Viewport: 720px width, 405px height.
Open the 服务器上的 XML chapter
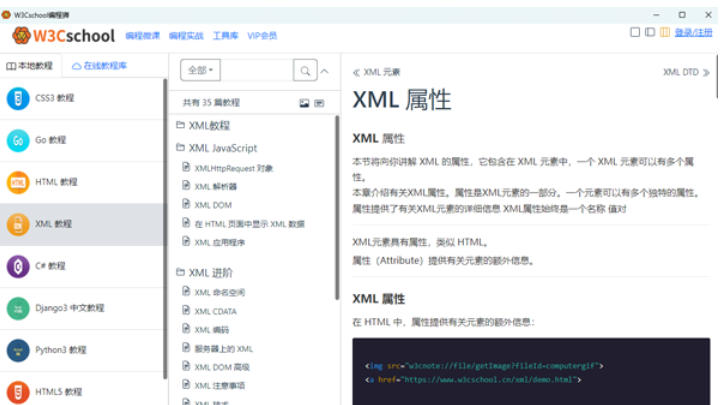pyautogui.click(x=224, y=349)
